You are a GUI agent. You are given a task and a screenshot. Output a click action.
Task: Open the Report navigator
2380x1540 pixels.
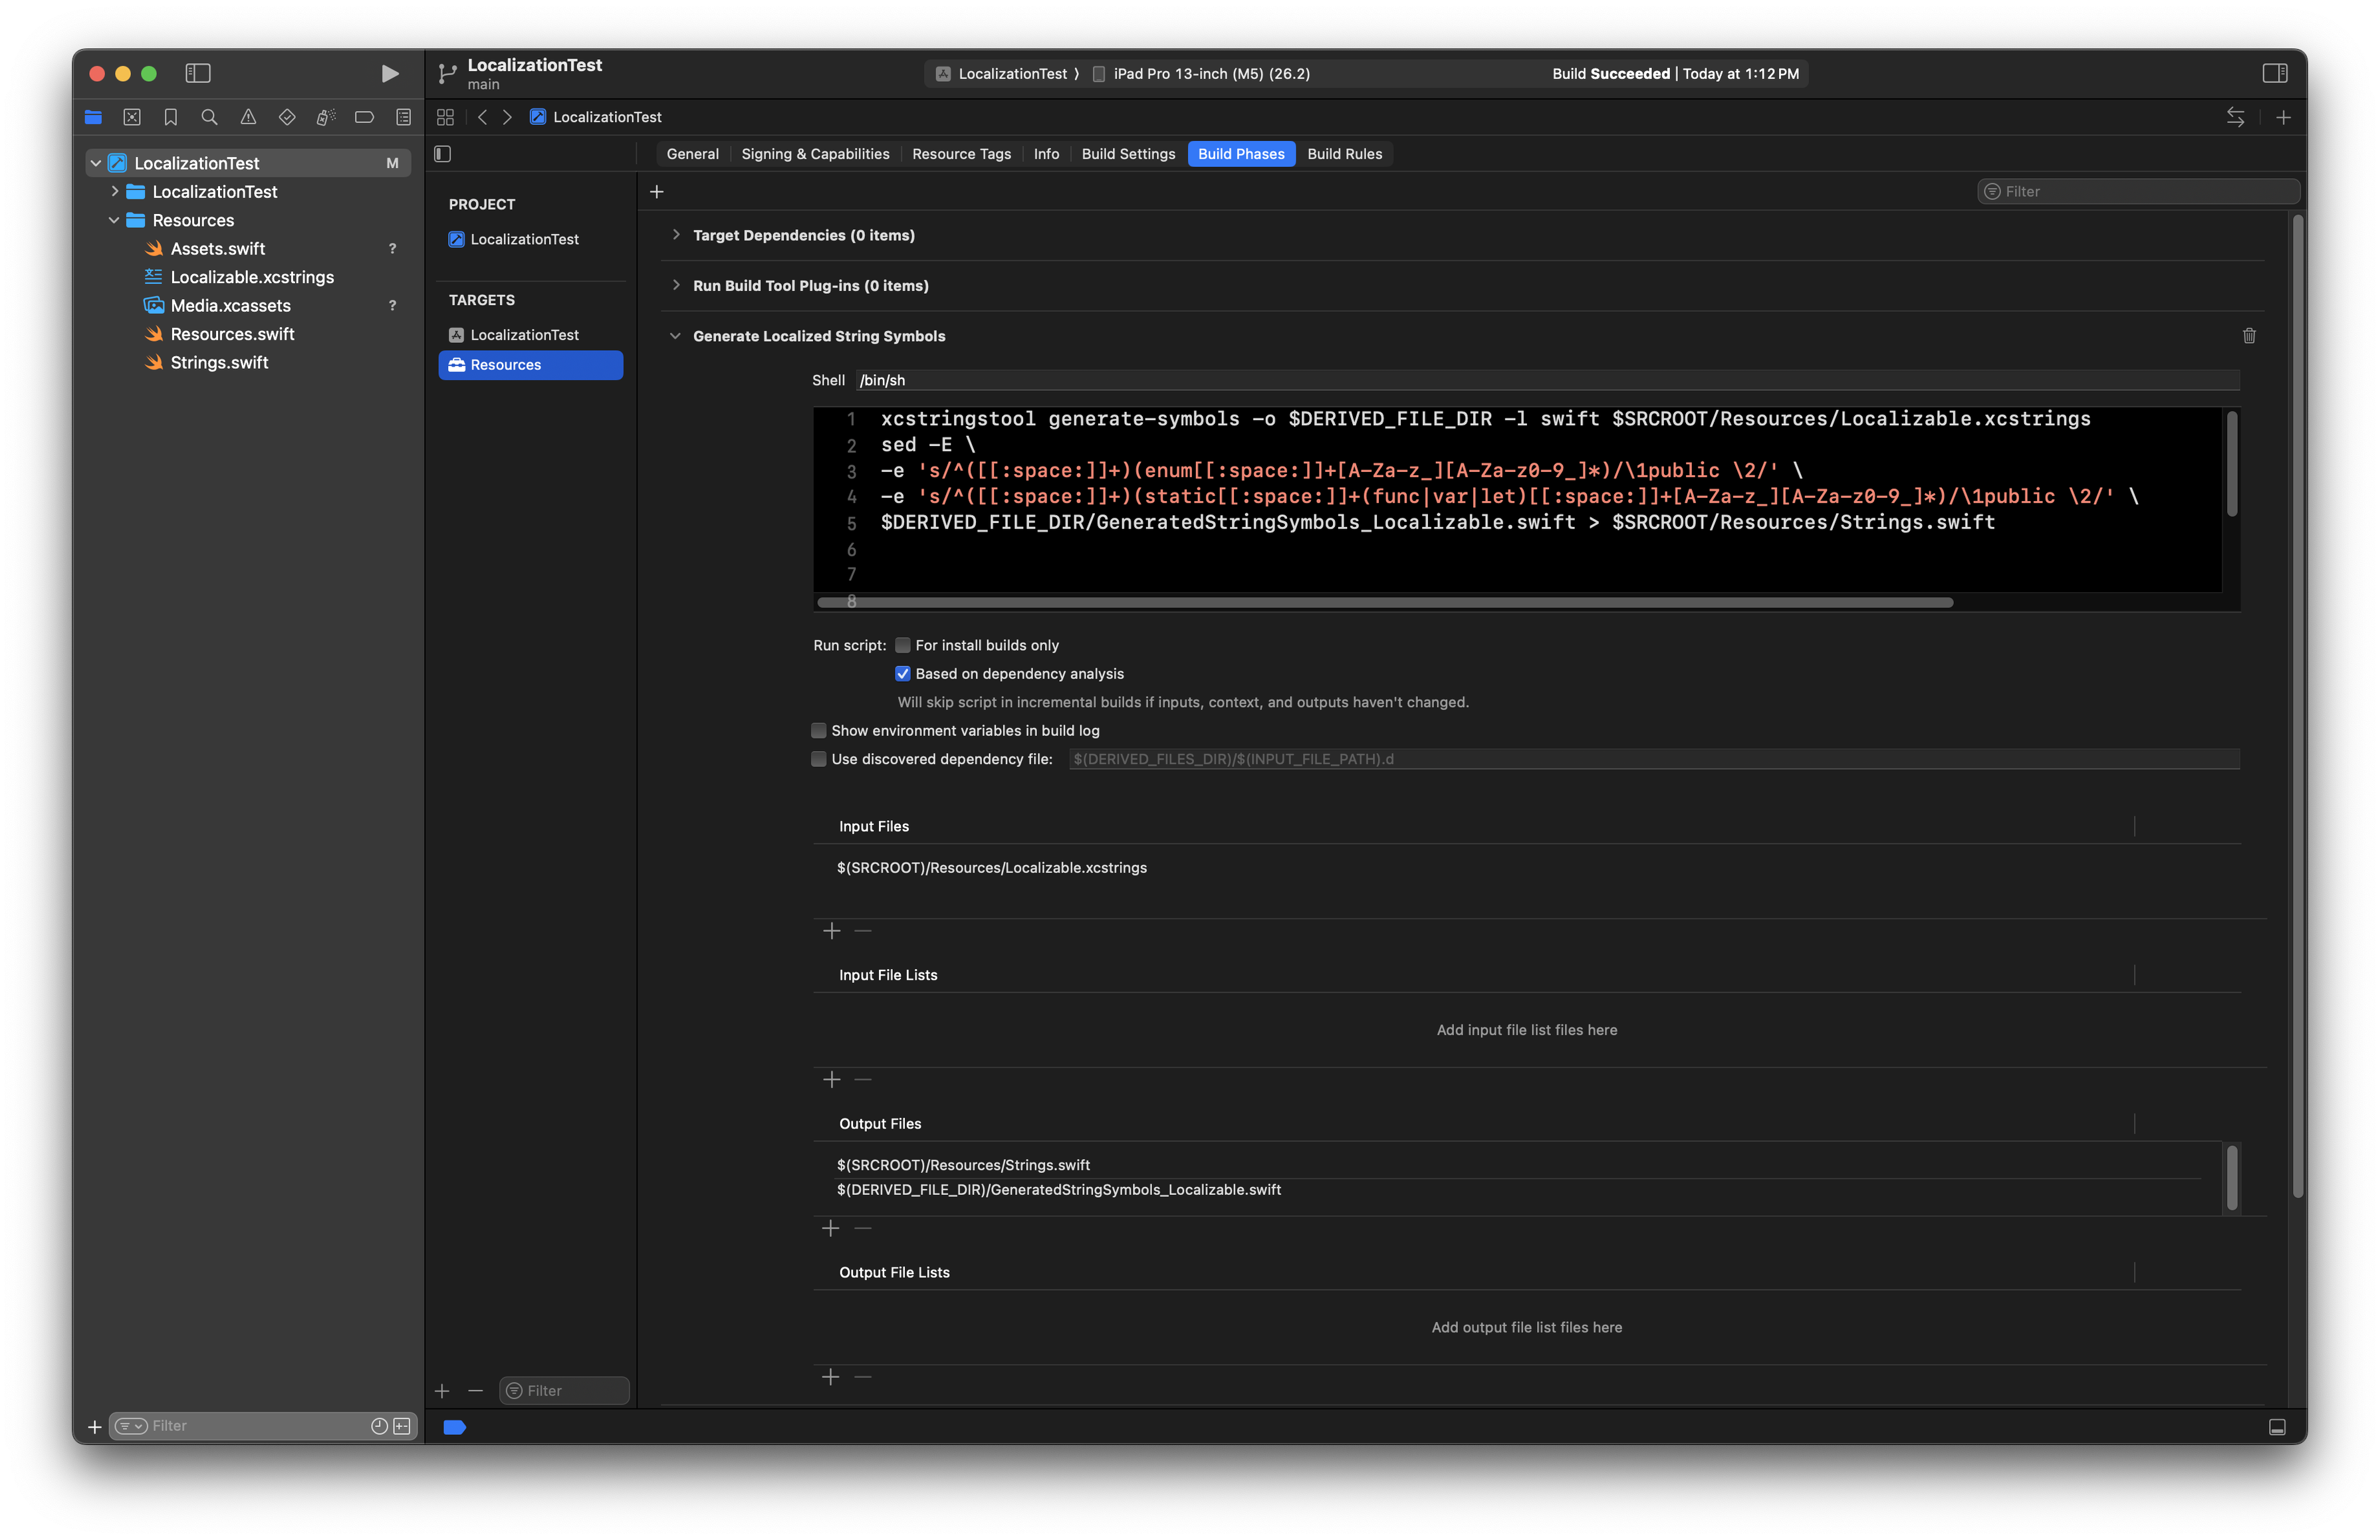pyautogui.click(x=403, y=117)
